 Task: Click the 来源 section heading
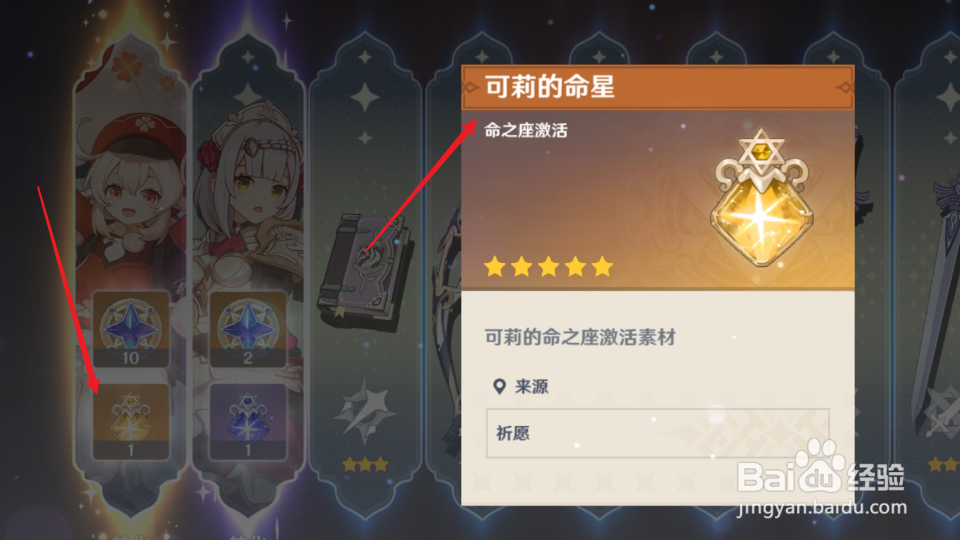point(531,386)
